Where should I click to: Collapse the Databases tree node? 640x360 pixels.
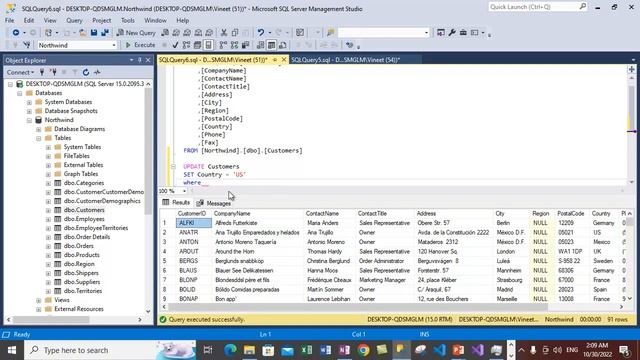(20, 93)
